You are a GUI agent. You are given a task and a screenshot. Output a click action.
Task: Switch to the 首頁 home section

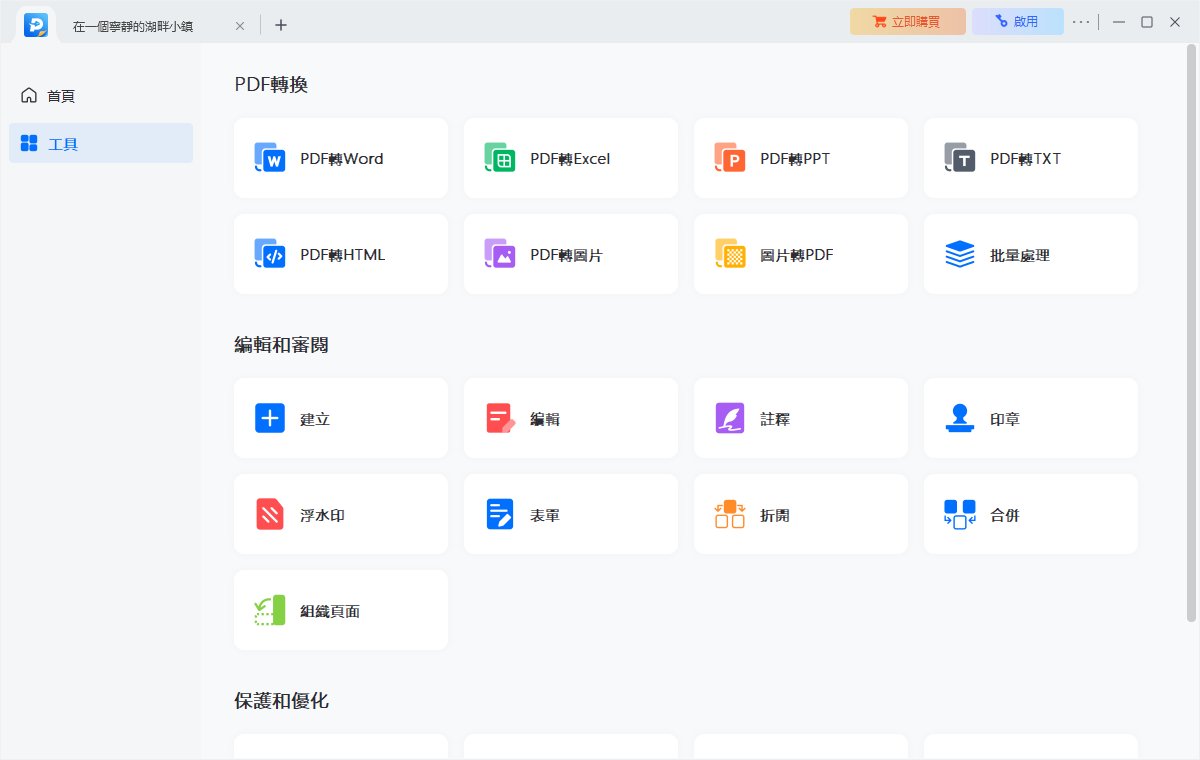point(62,95)
